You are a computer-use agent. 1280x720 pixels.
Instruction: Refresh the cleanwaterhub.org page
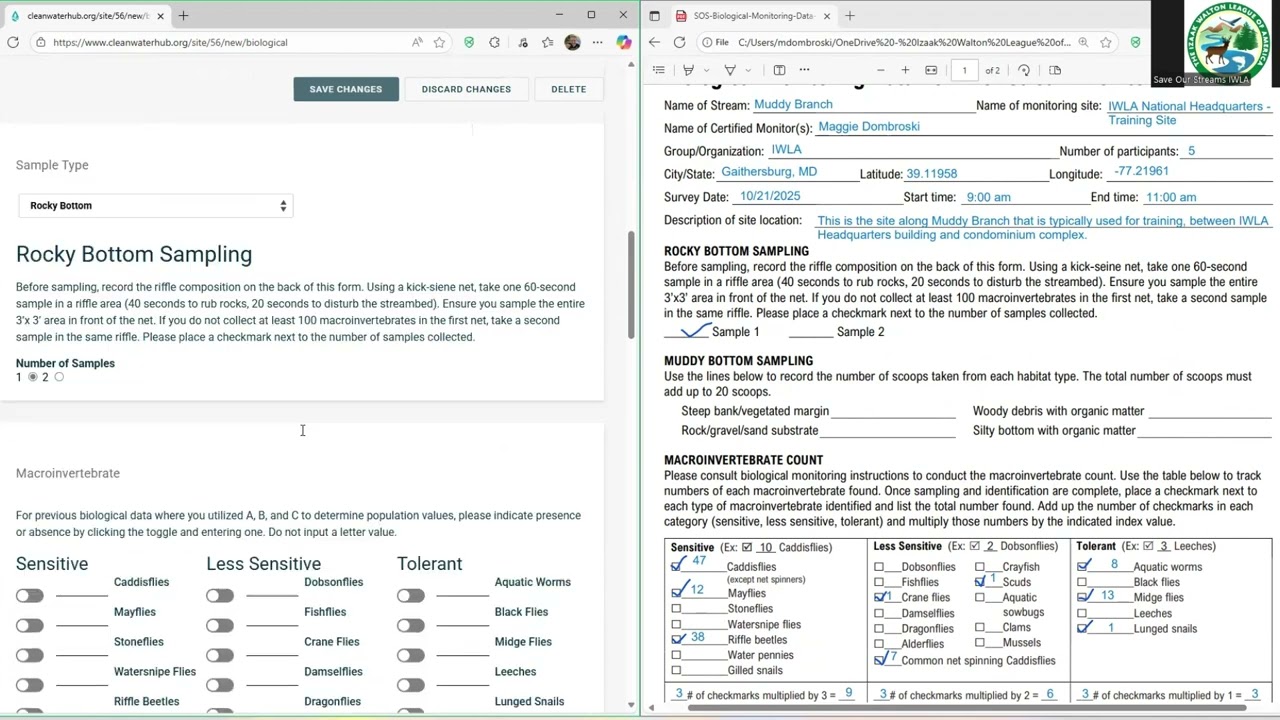(x=13, y=42)
